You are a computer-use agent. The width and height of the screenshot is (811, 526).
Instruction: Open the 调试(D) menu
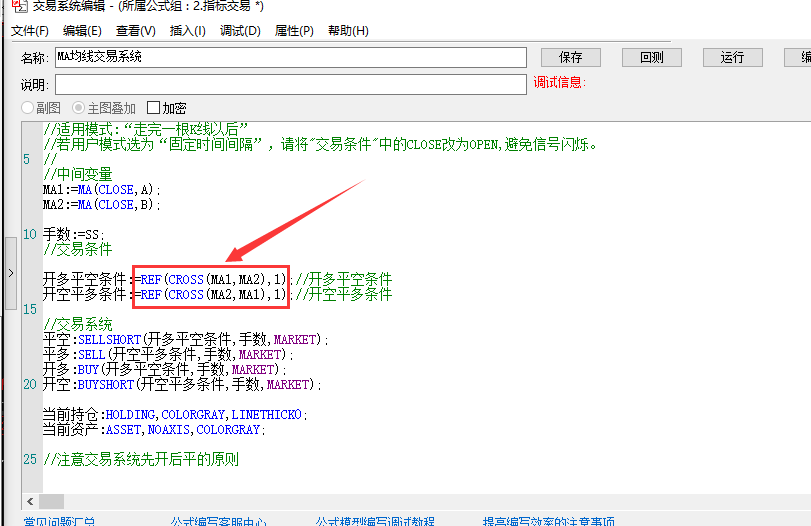(240, 31)
